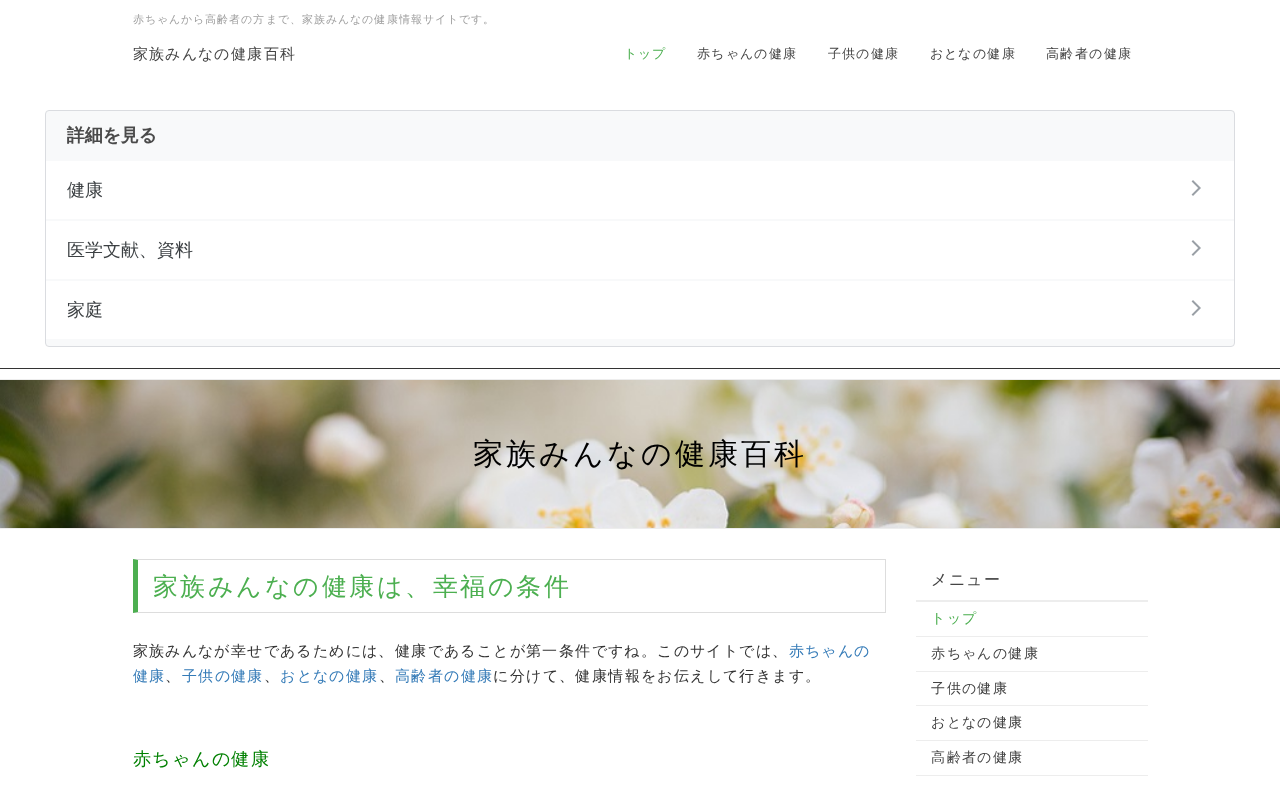
Task: Open 高齢者の健康 in the top navigation
Action: pyautogui.click(x=1089, y=54)
